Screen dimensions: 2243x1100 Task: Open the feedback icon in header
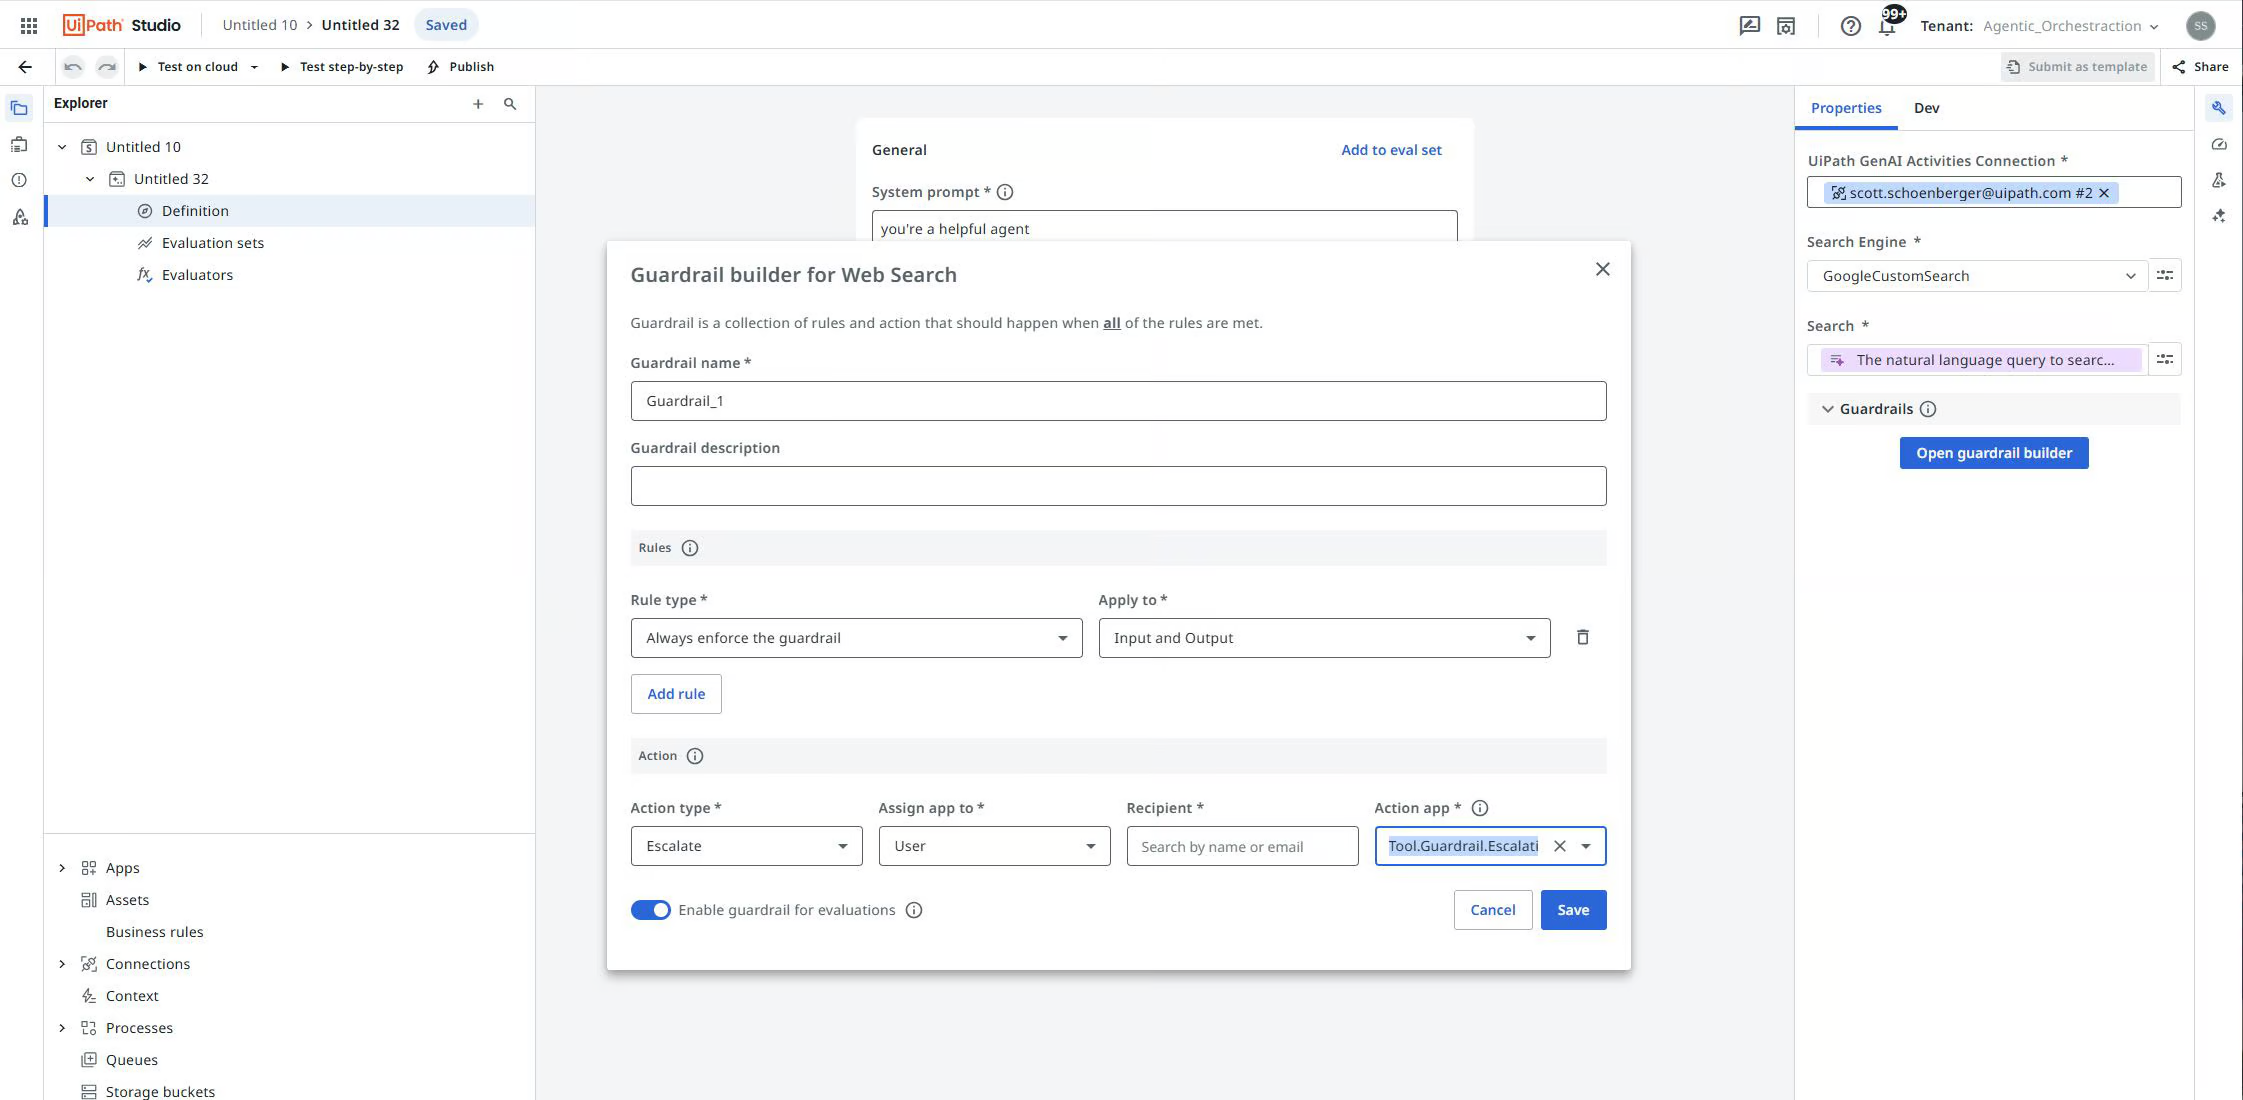pos(1749,26)
